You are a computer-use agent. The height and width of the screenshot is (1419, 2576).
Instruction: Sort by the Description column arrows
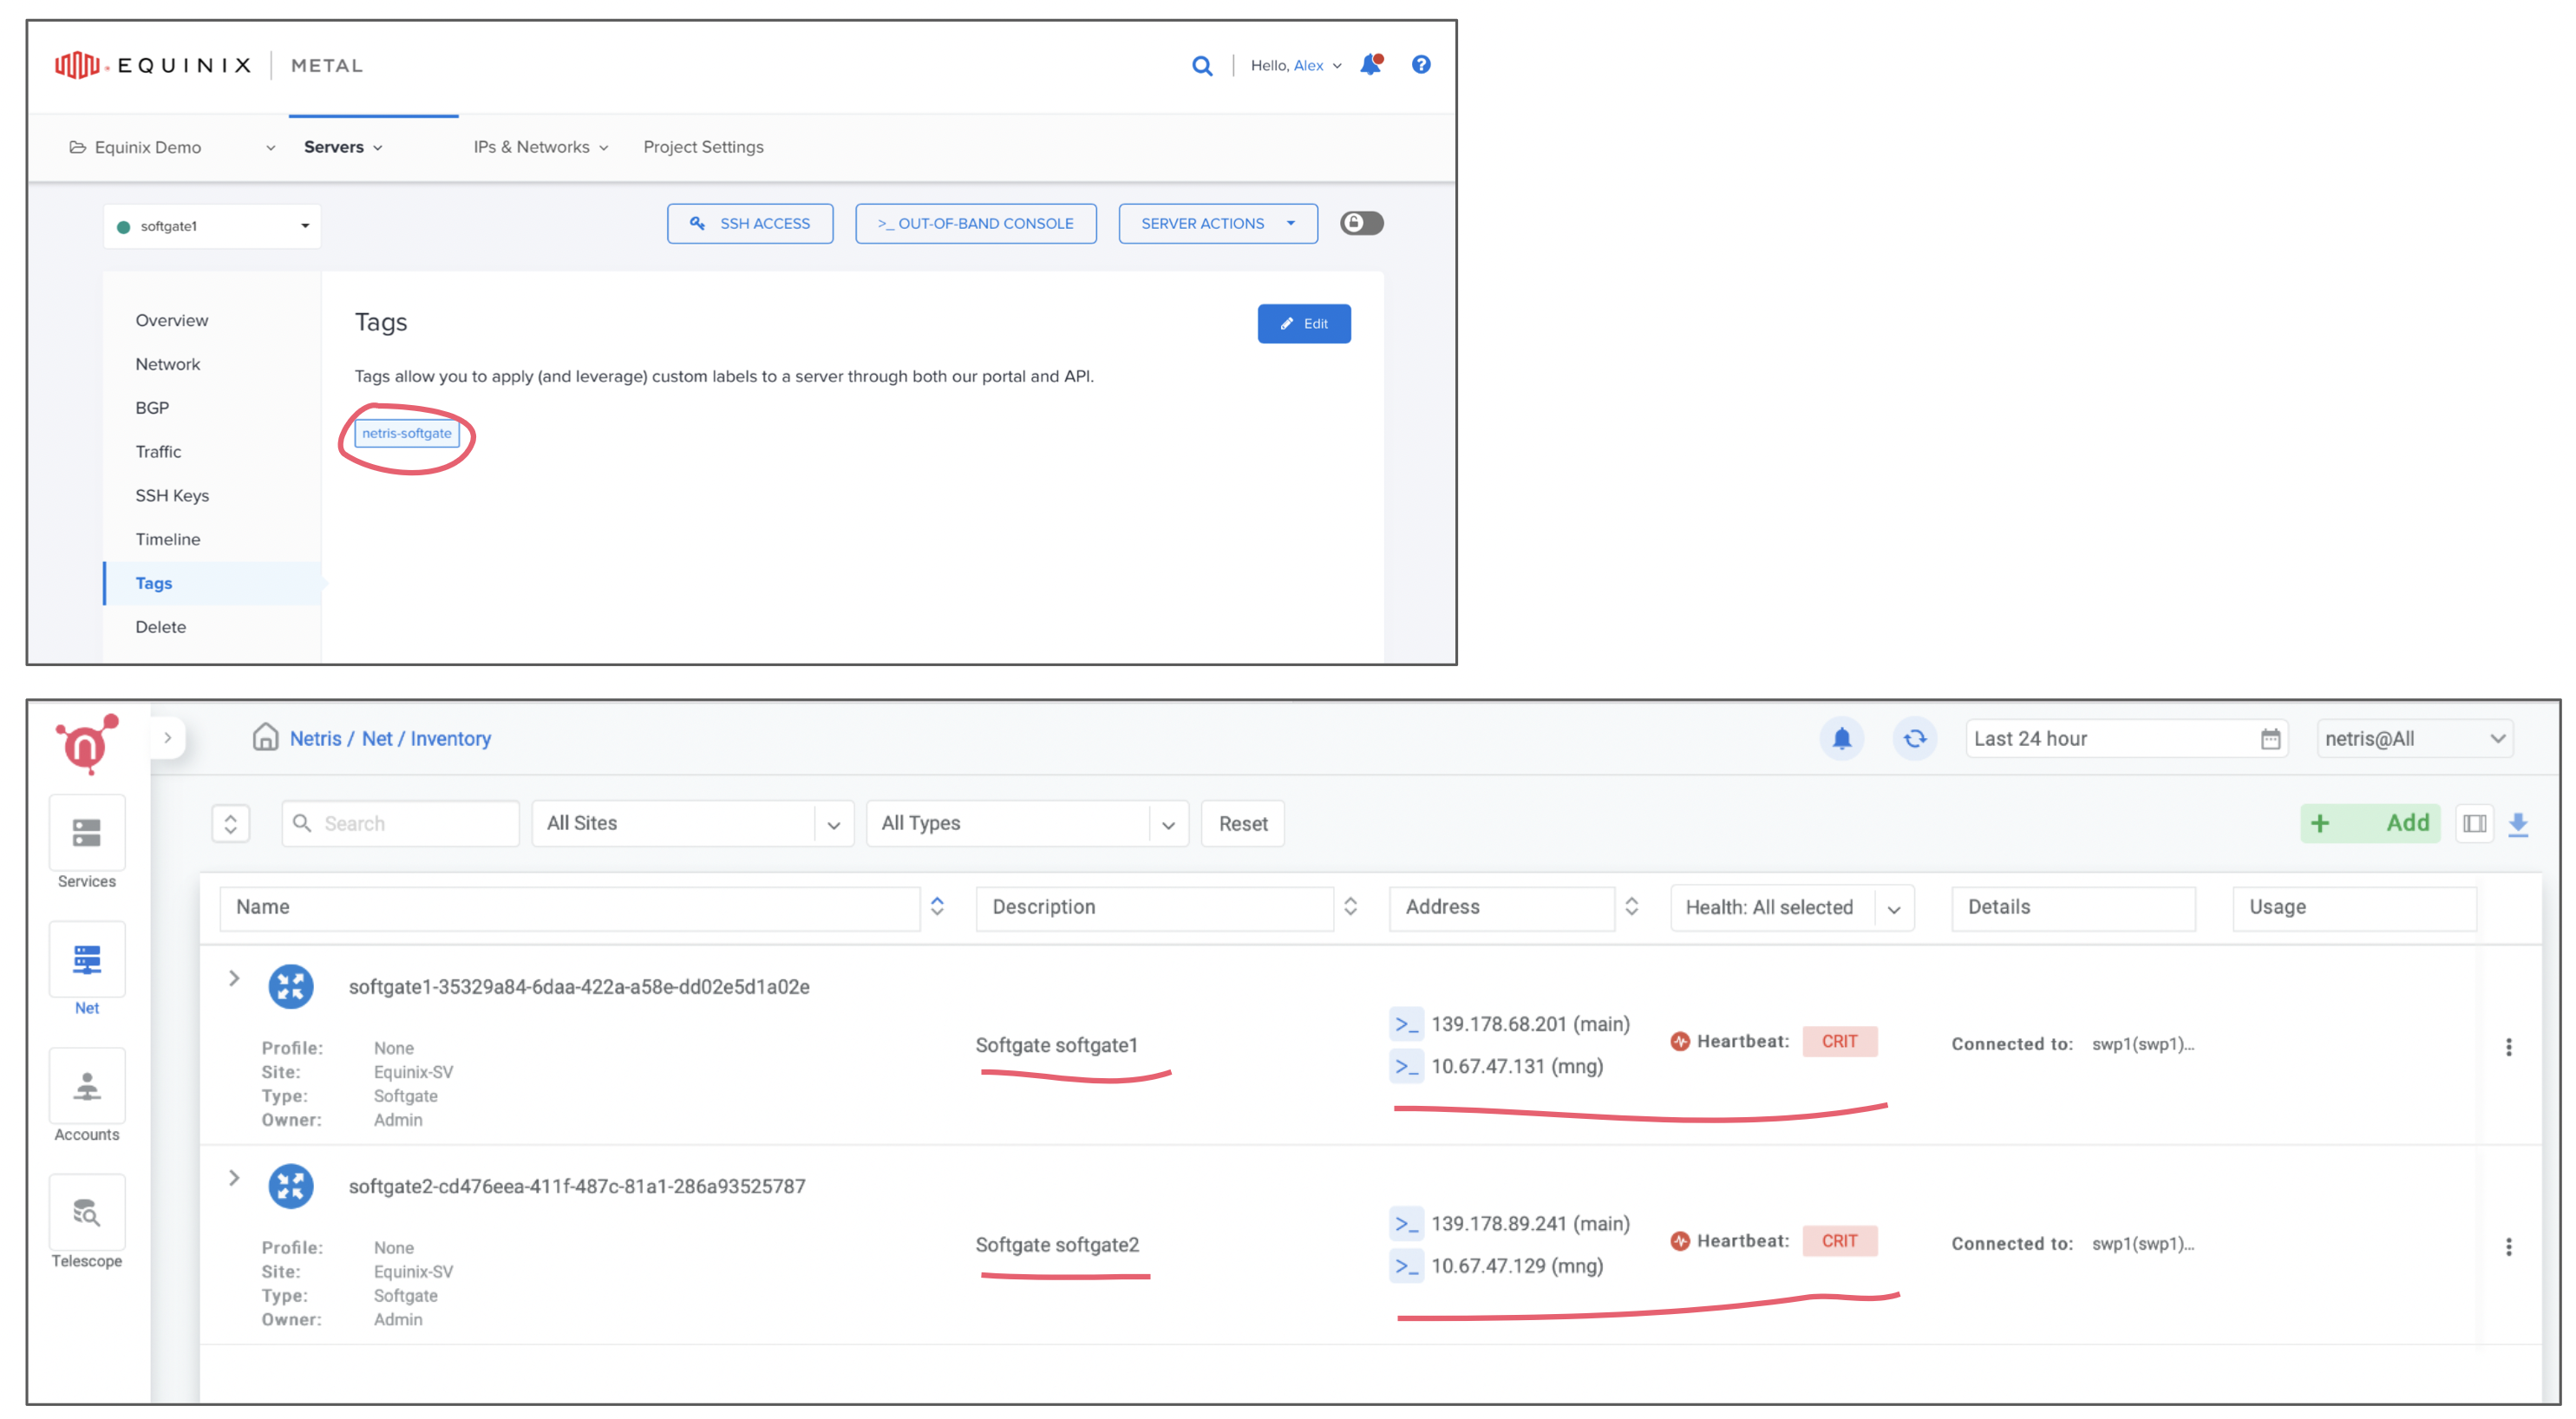coord(1350,907)
